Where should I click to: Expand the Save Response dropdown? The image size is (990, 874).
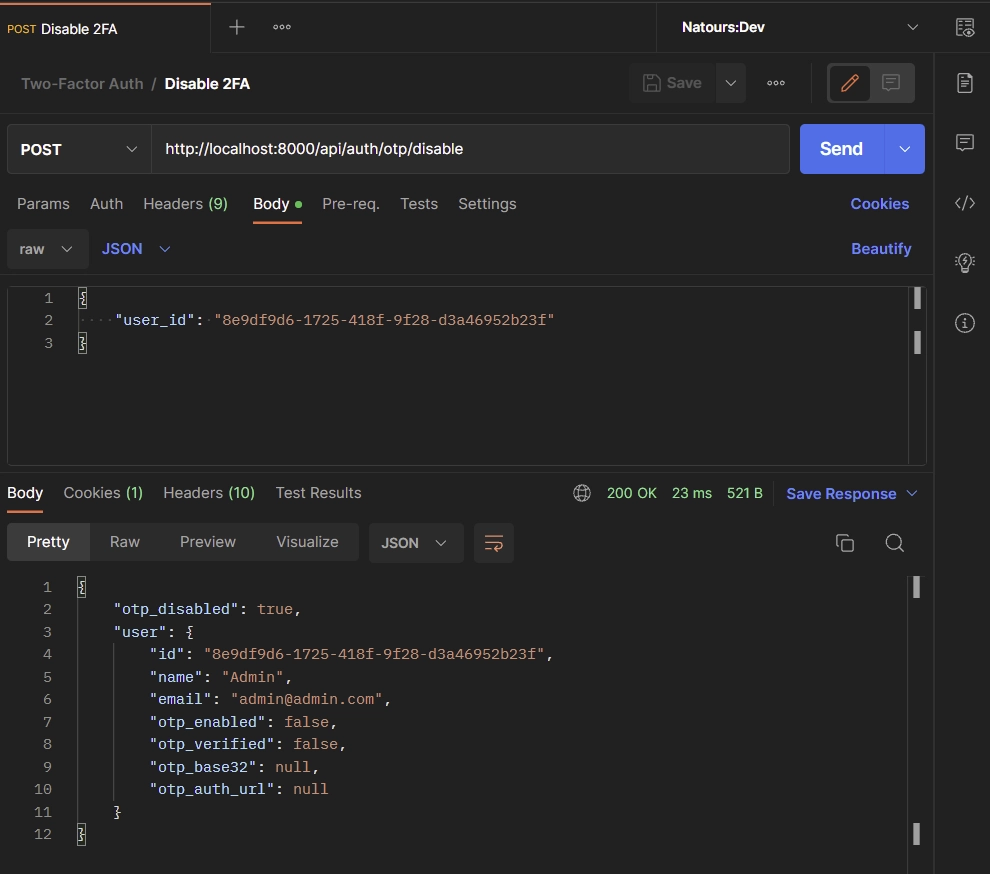point(912,493)
